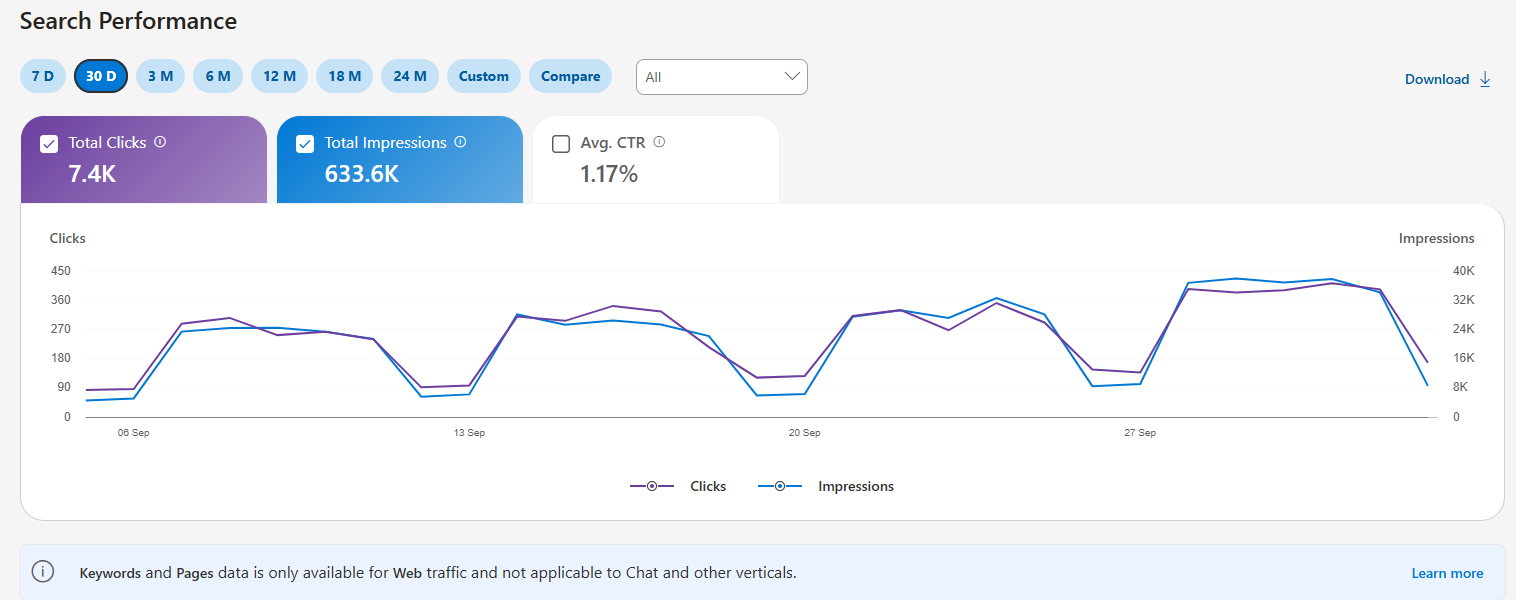Click the Impressions legend marker icon
1516x600 pixels.
[x=780, y=486]
